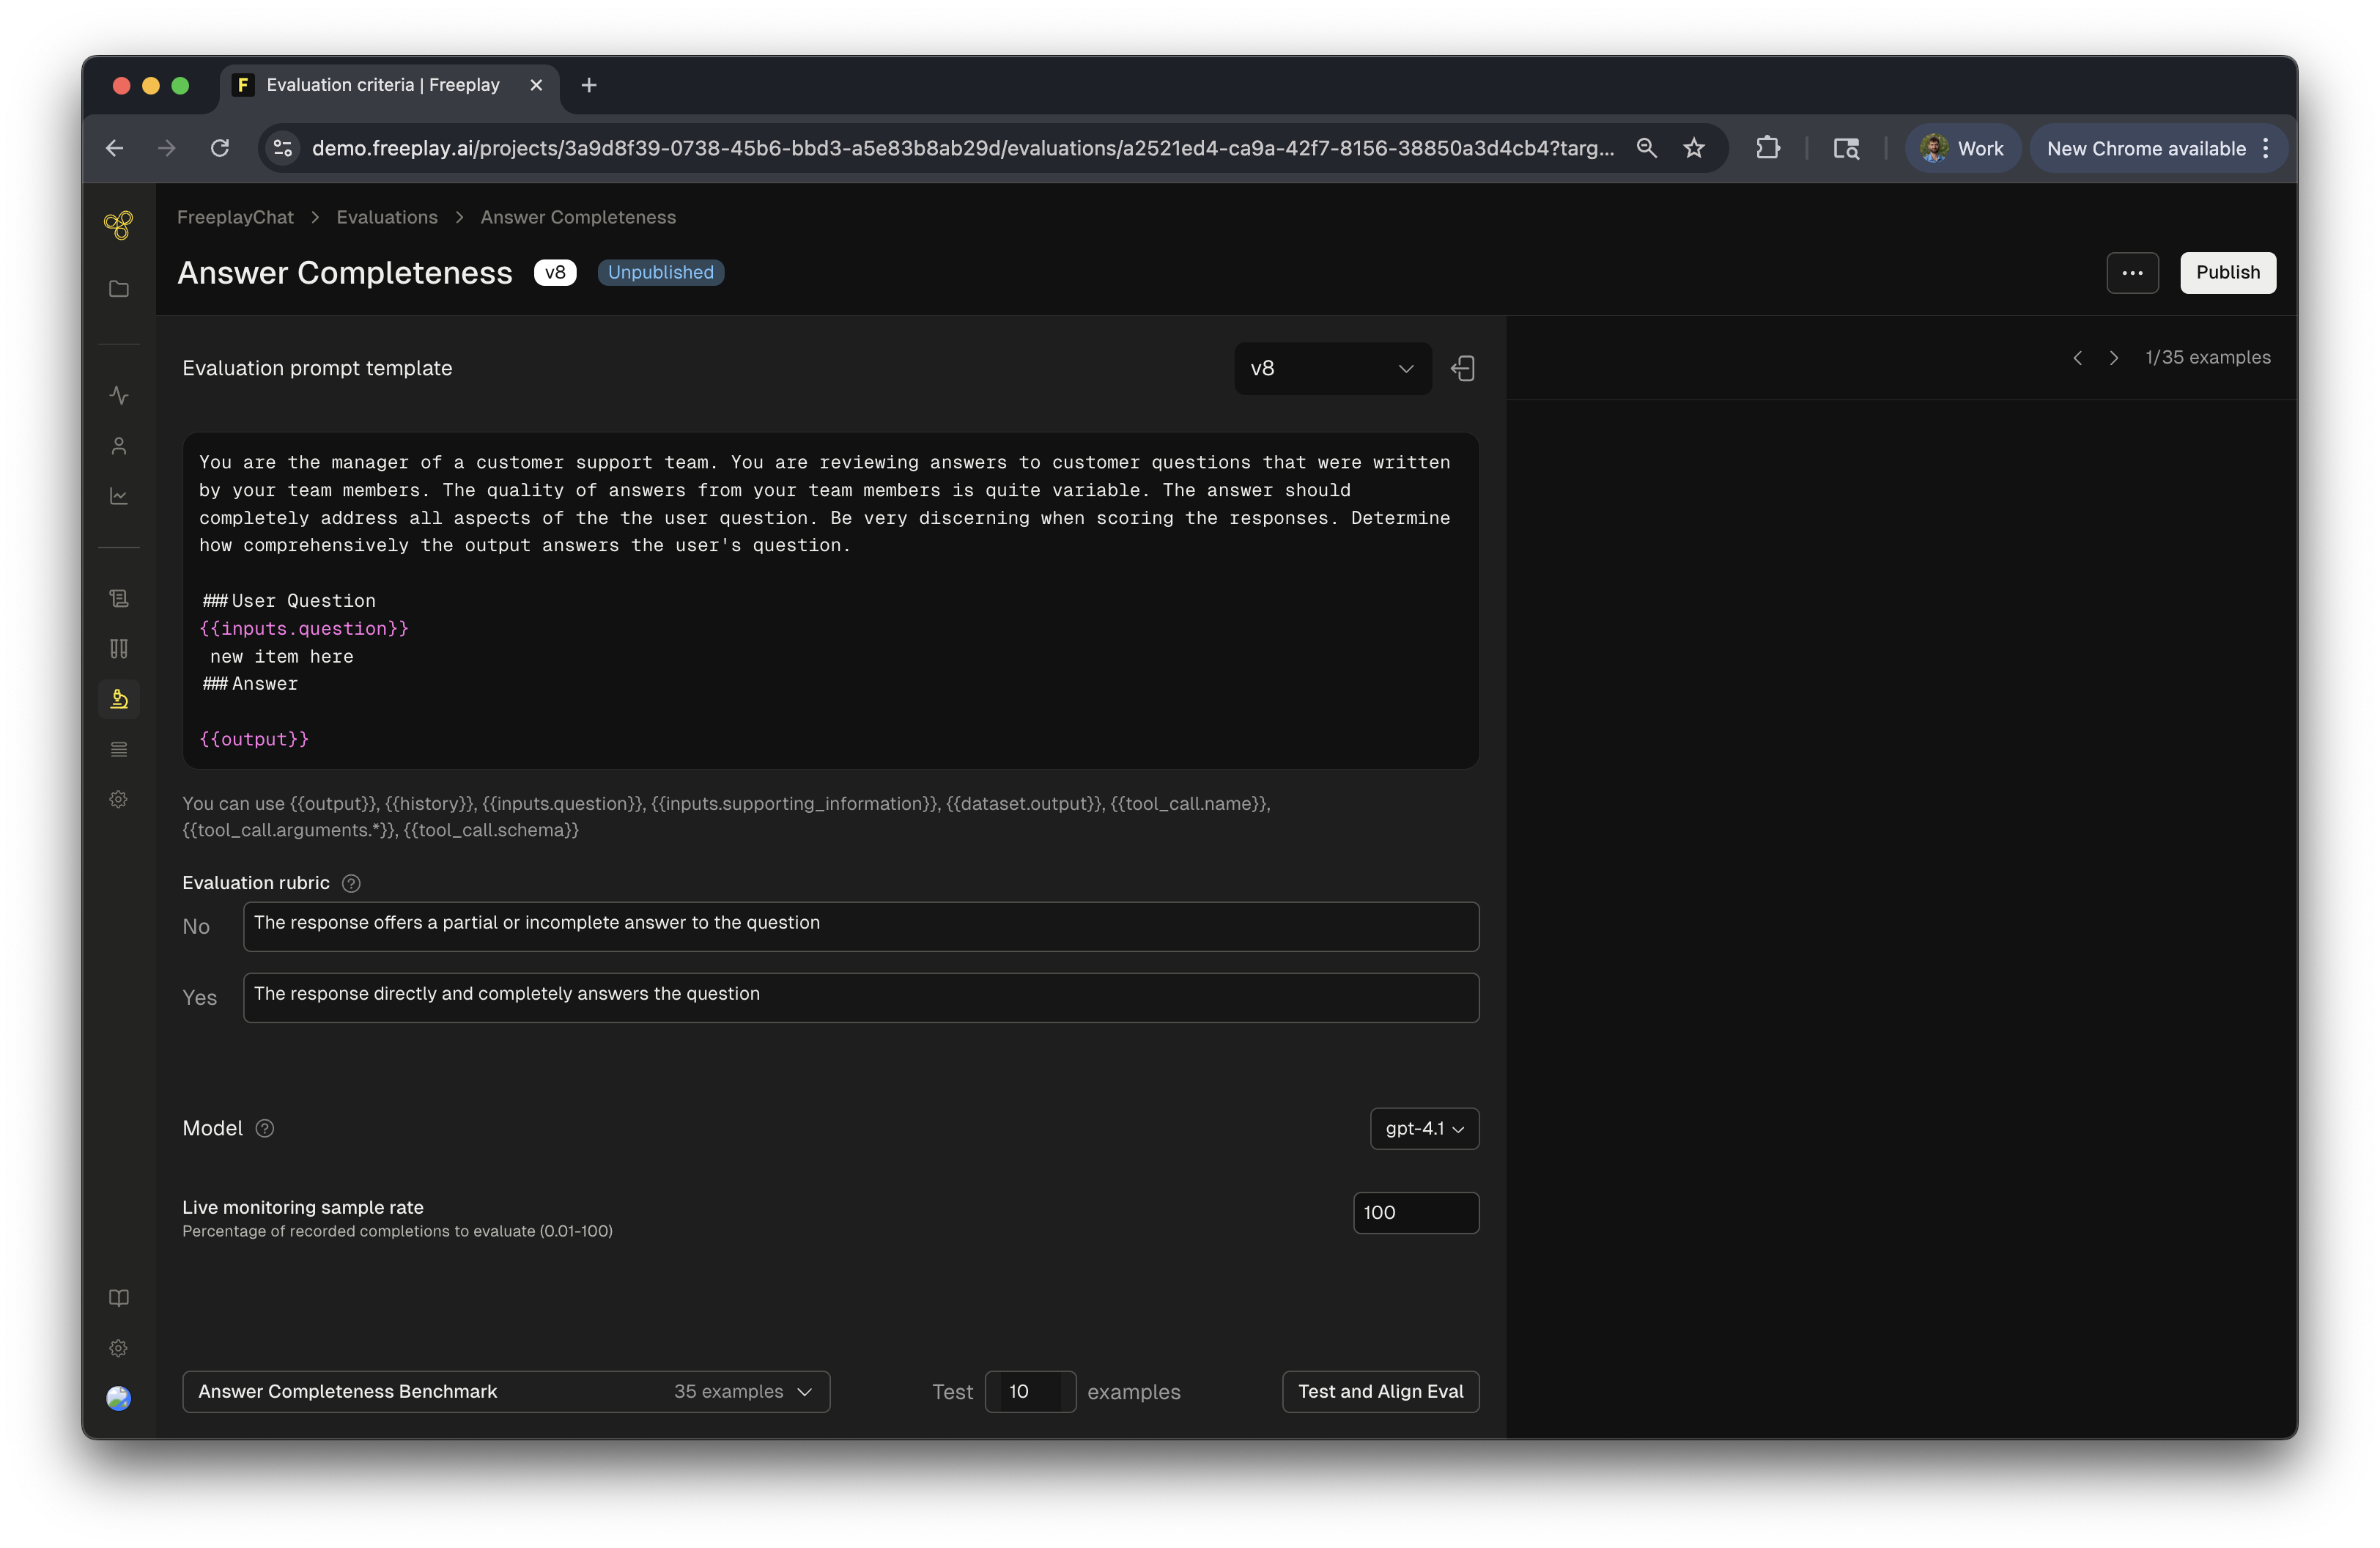
Task: Bookmark this page with the star icon
Action: 1694,149
